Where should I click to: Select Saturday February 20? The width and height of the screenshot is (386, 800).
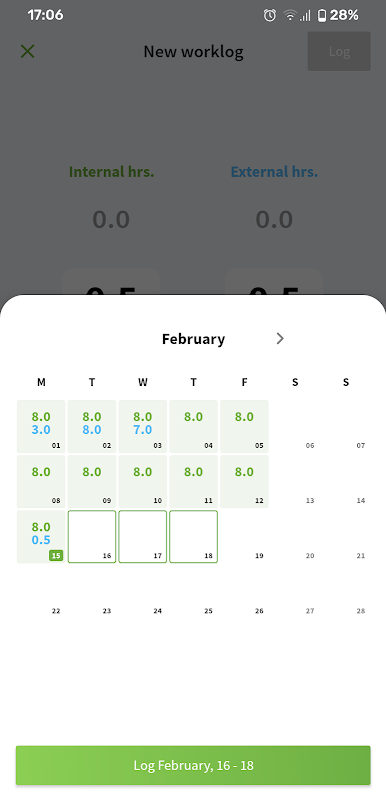pyautogui.click(x=295, y=537)
